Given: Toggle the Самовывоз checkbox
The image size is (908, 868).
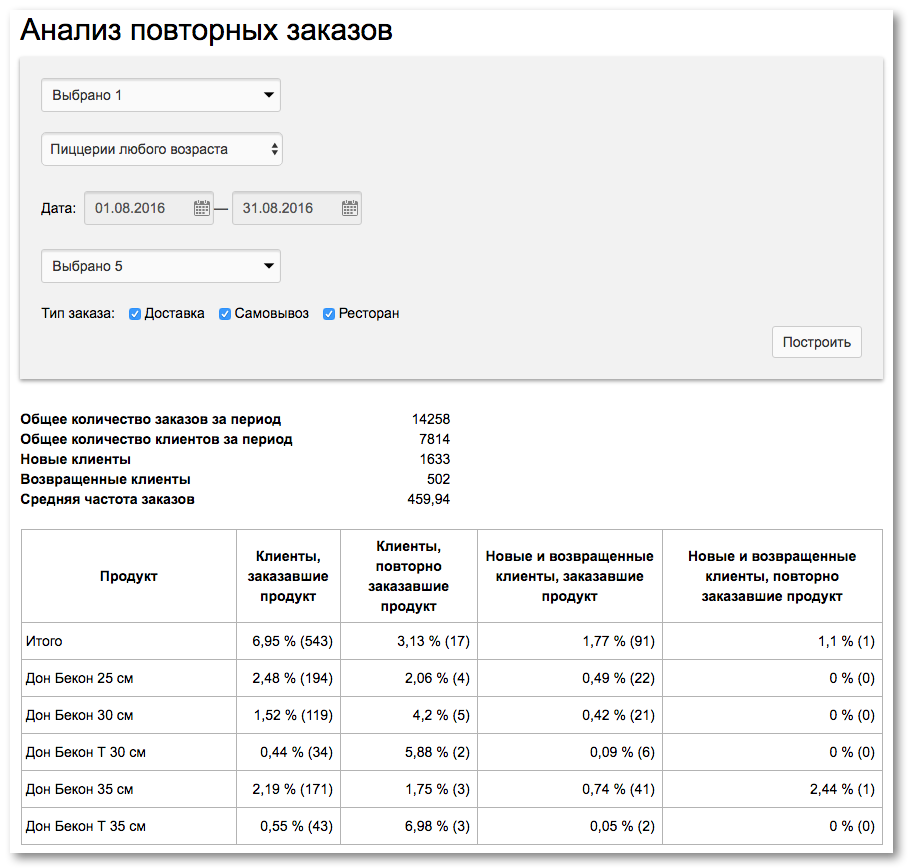Looking at the screenshot, I should (225, 314).
